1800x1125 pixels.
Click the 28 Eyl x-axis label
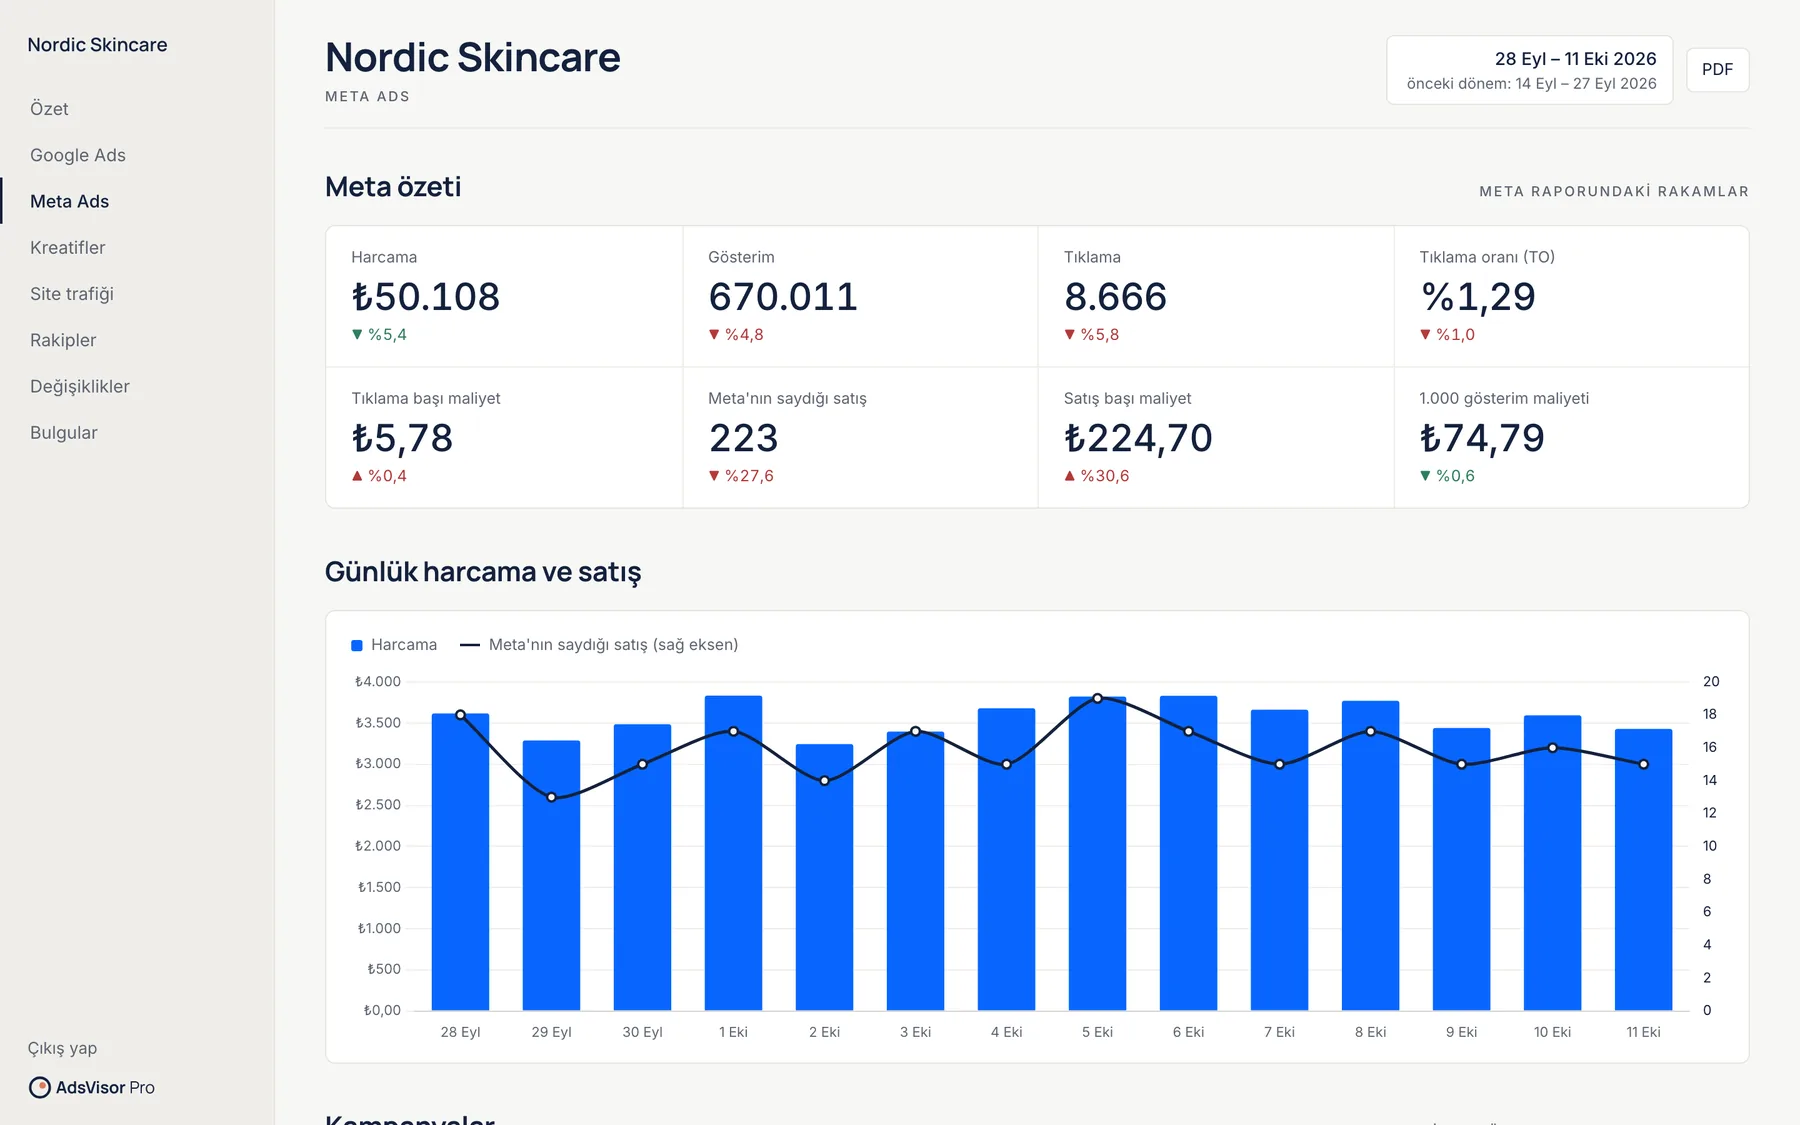tap(460, 1032)
